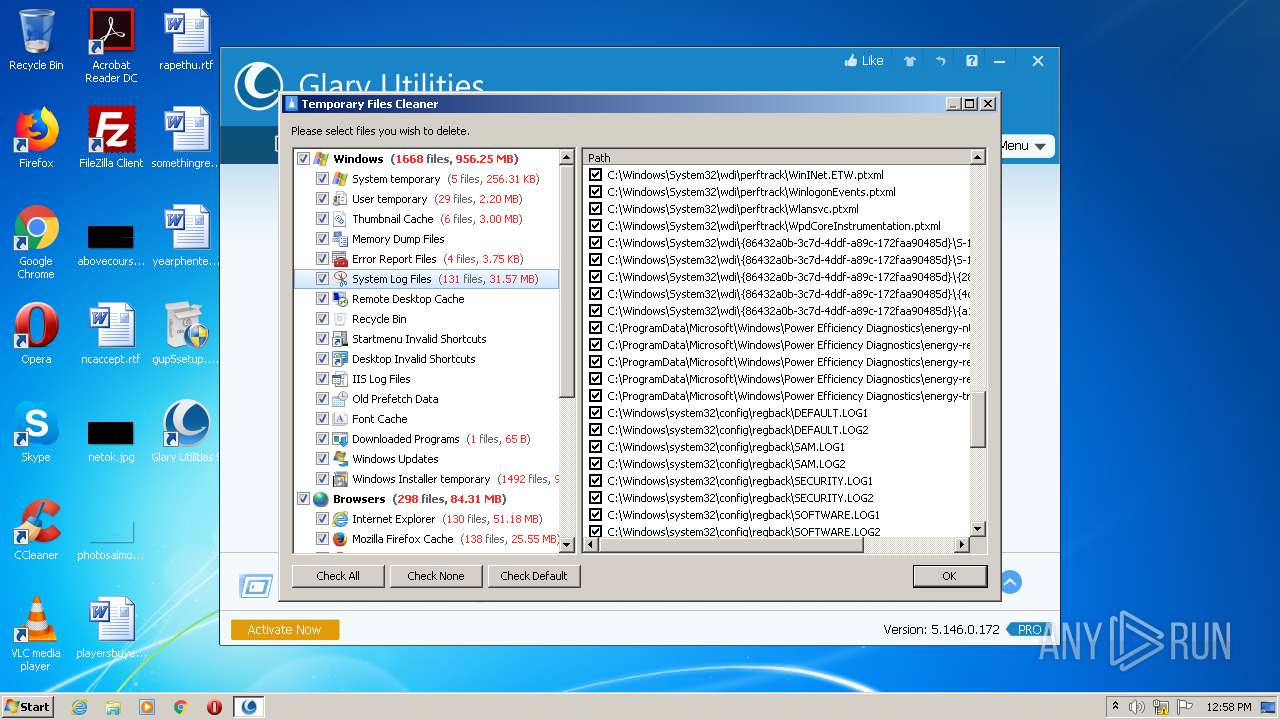Uncheck the System temporary checkbox
This screenshot has height=720, width=1280.
322,179
